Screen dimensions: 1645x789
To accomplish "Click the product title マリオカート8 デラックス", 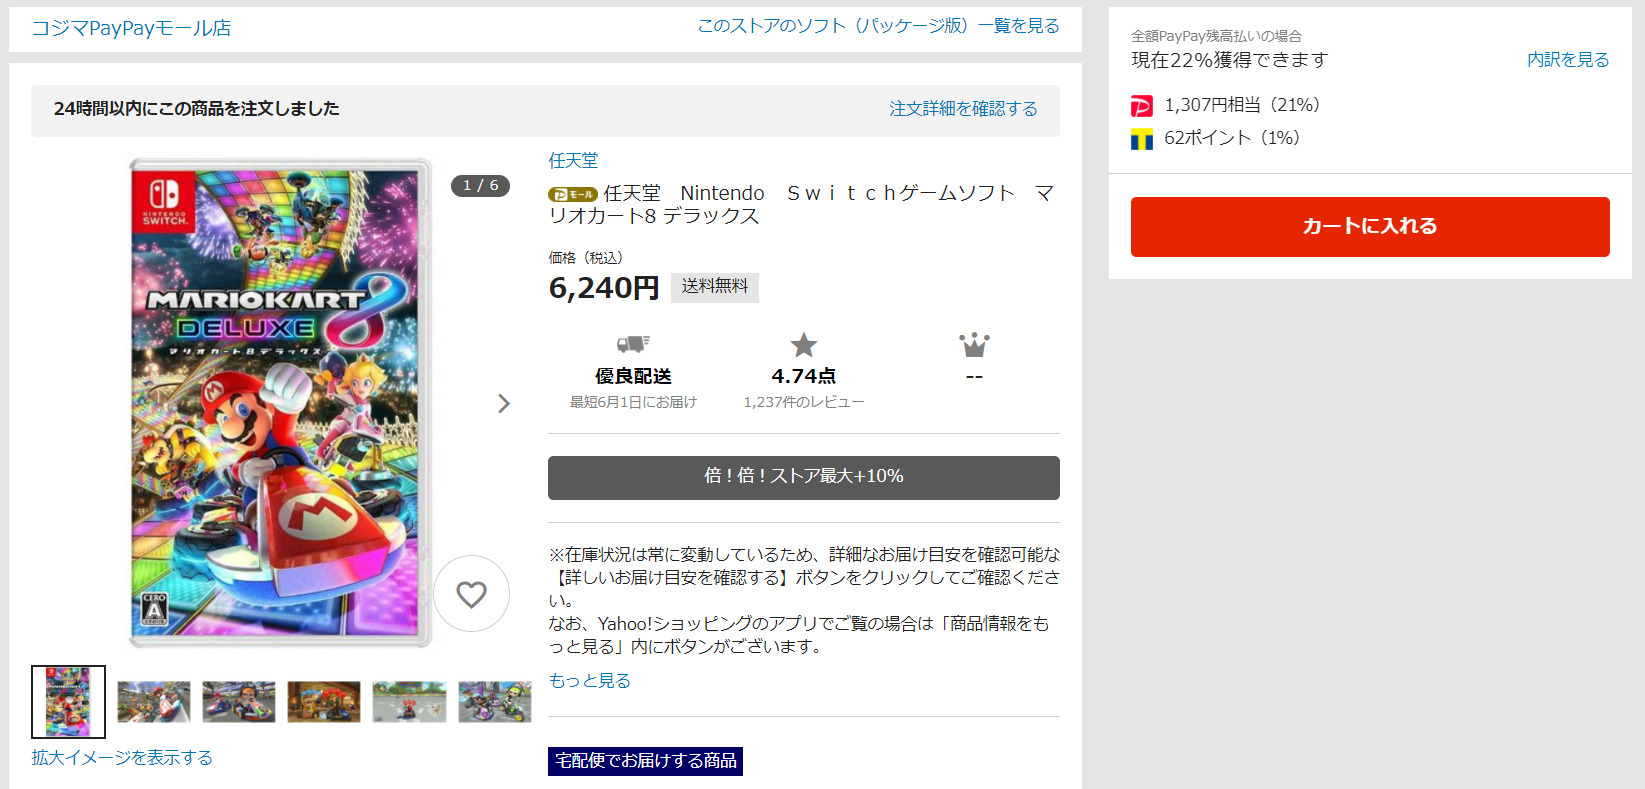I will click(x=801, y=204).
